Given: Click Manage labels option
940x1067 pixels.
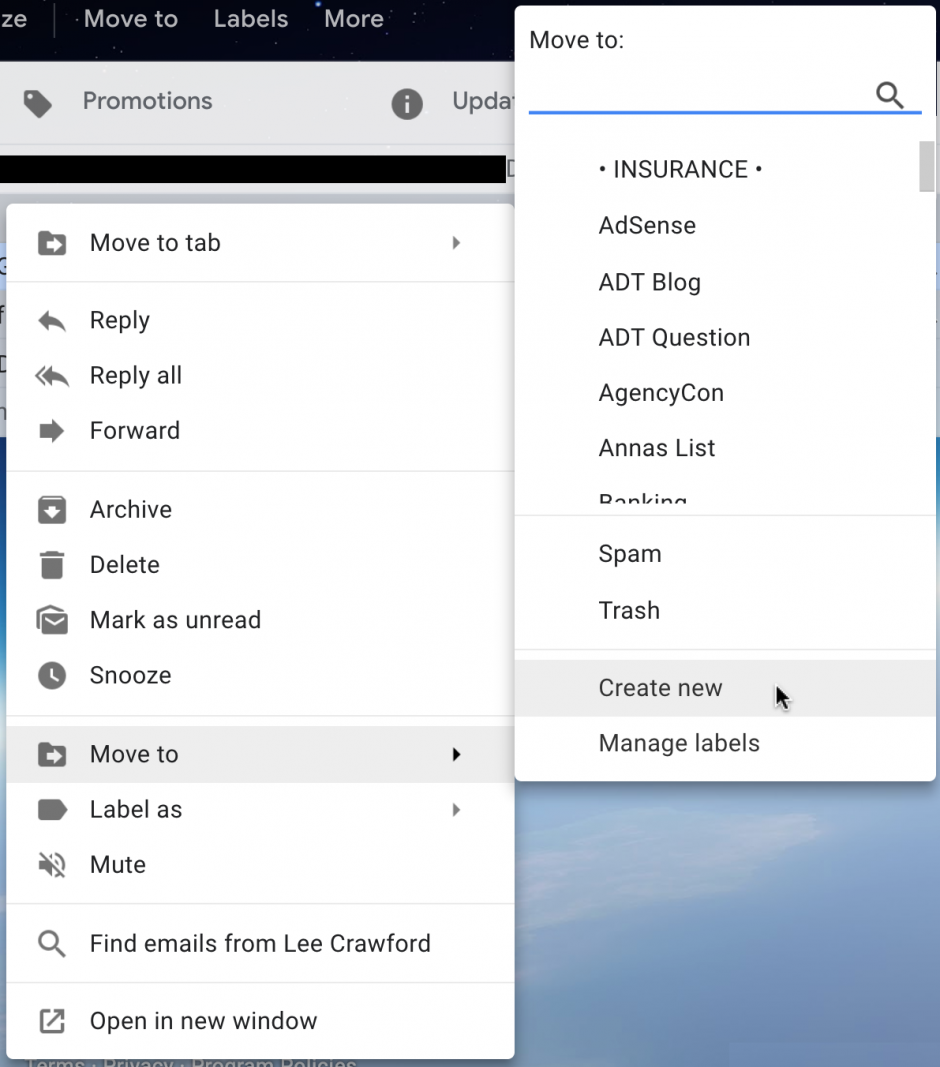Looking at the screenshot, I should [679, 743].
